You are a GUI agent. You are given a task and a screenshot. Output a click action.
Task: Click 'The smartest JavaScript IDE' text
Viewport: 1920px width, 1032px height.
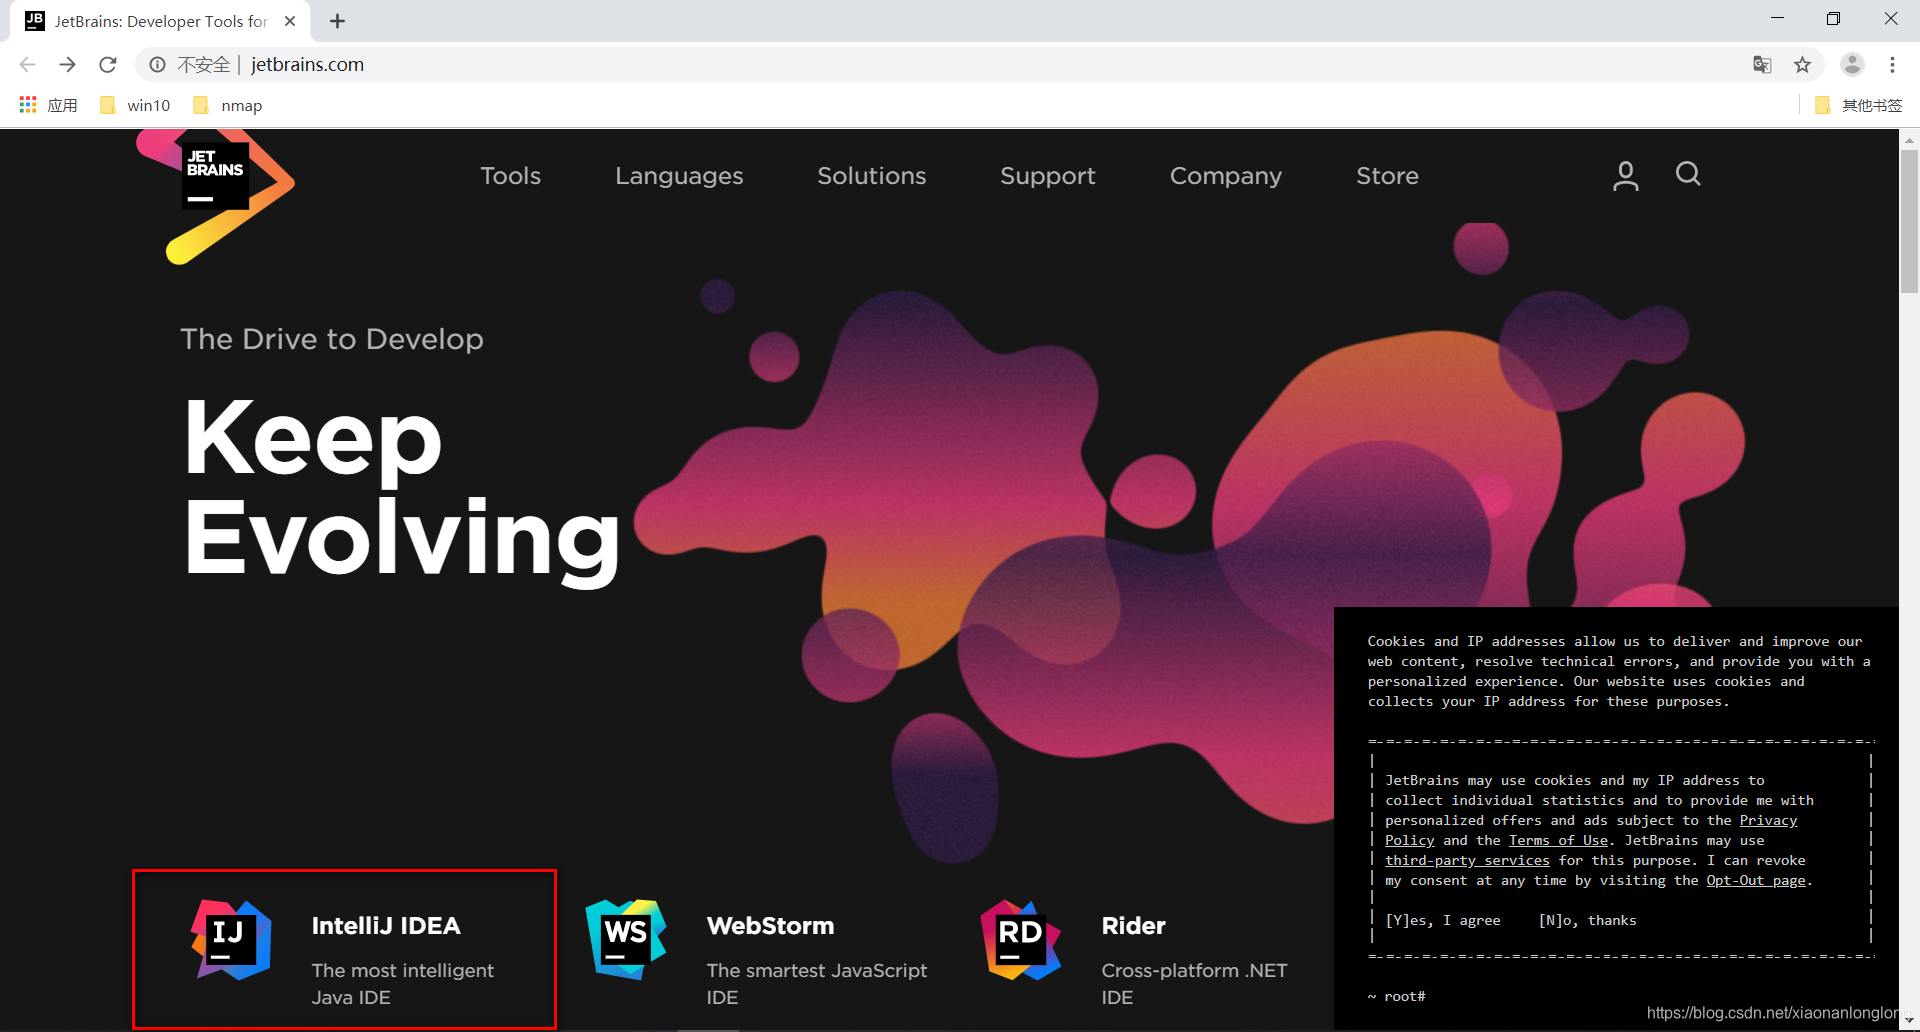[816, 984]
